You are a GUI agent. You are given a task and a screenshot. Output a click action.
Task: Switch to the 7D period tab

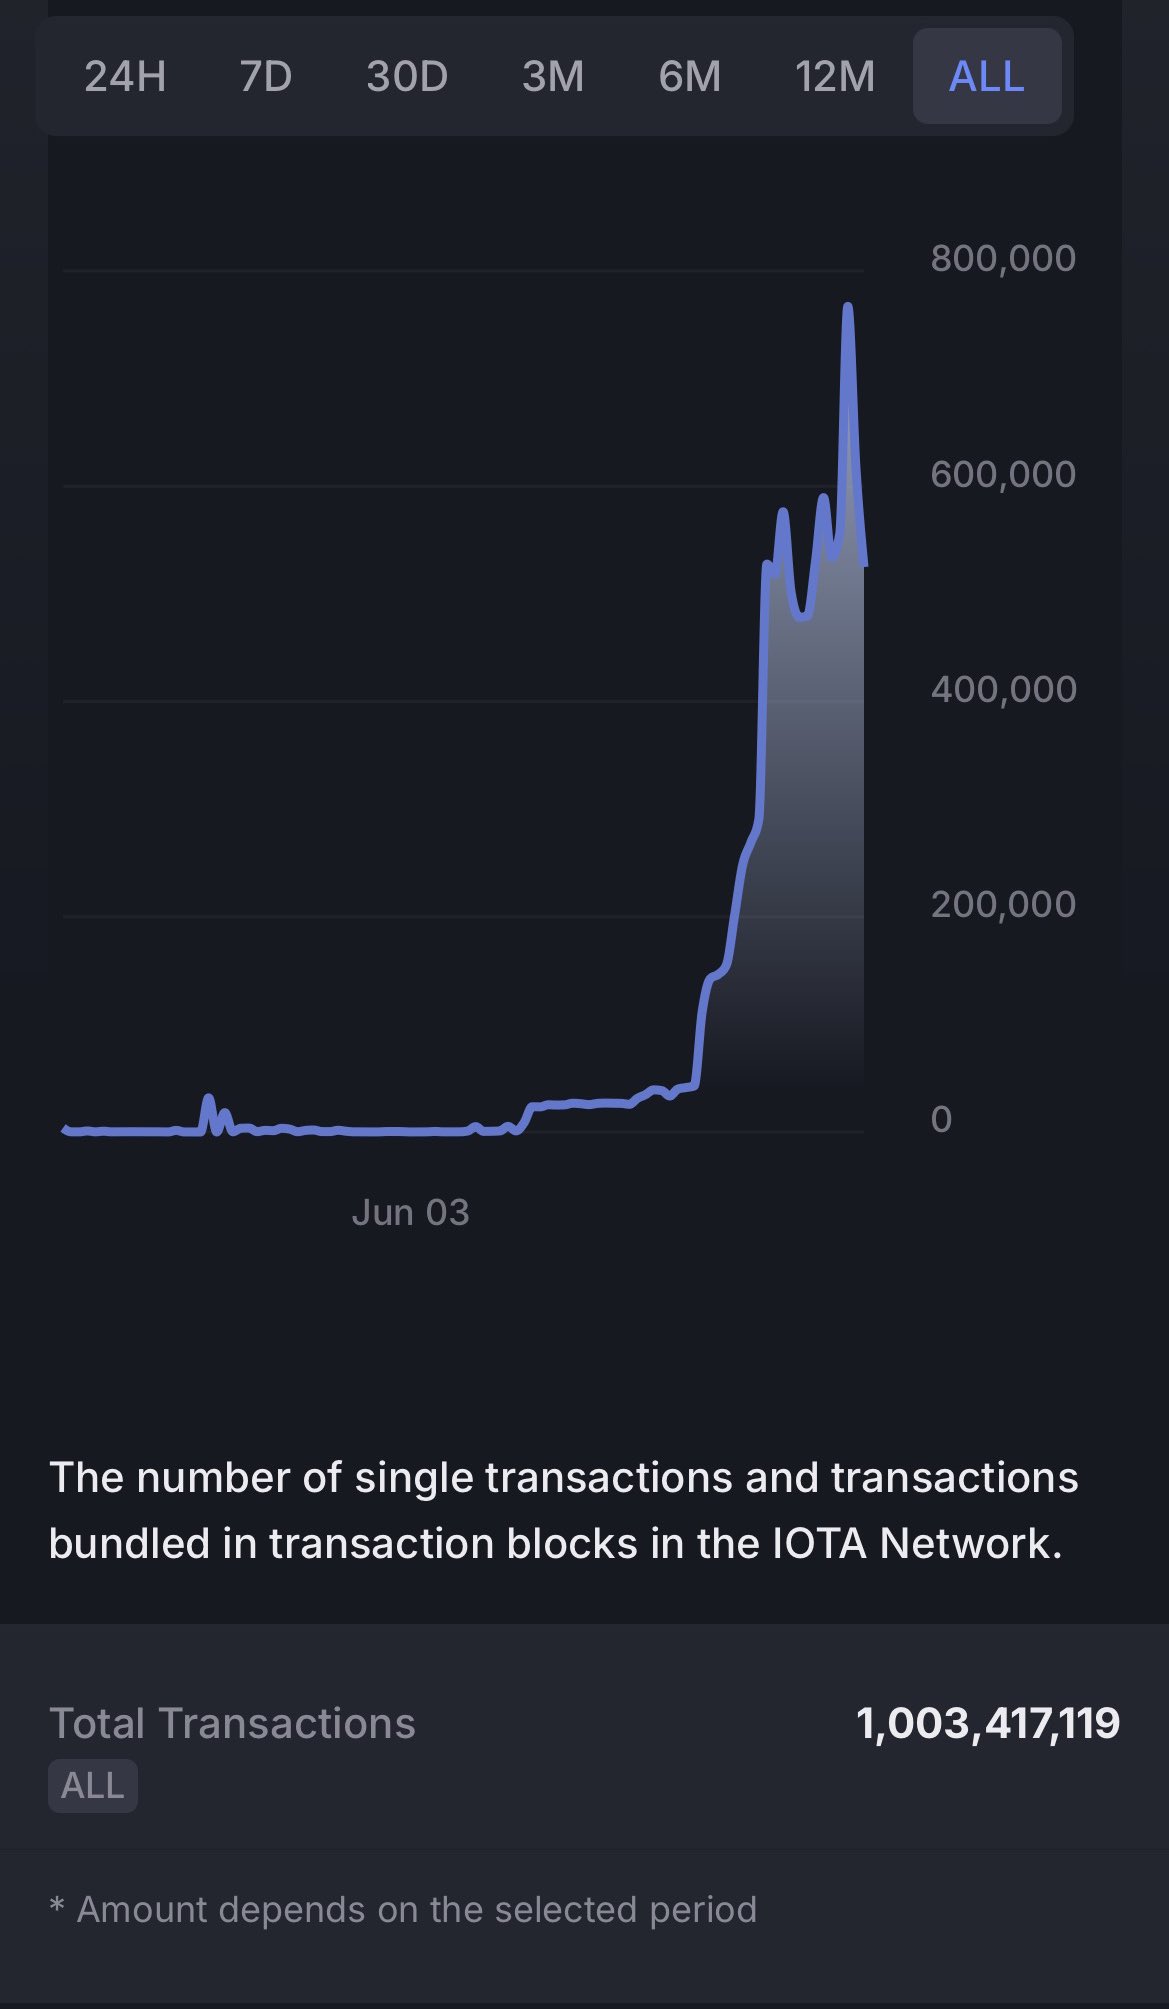click(266, 77)
